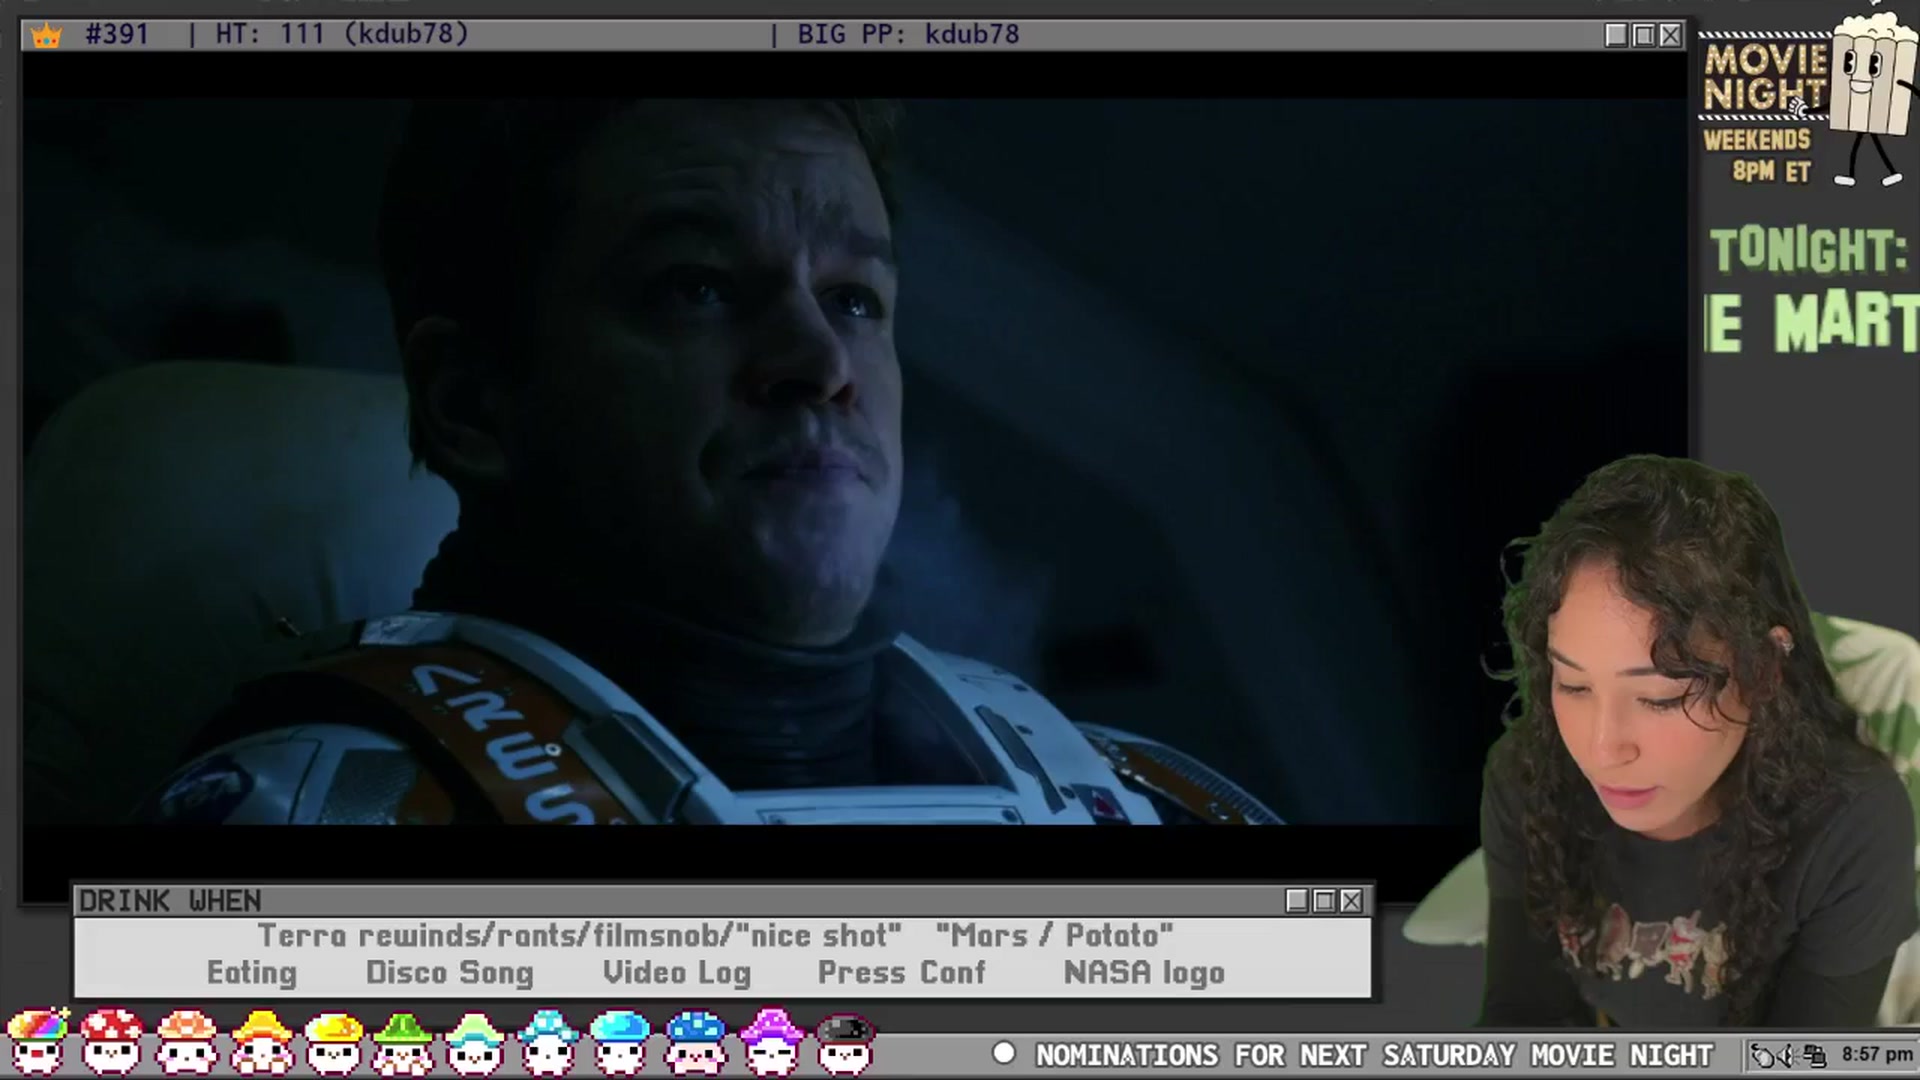Click the "NOMINATIONS FOR NEXT SATURDAY MOVIE NIGHT" ticker
Screen dimensions: 1920x1080
tap(1374, 1055)
